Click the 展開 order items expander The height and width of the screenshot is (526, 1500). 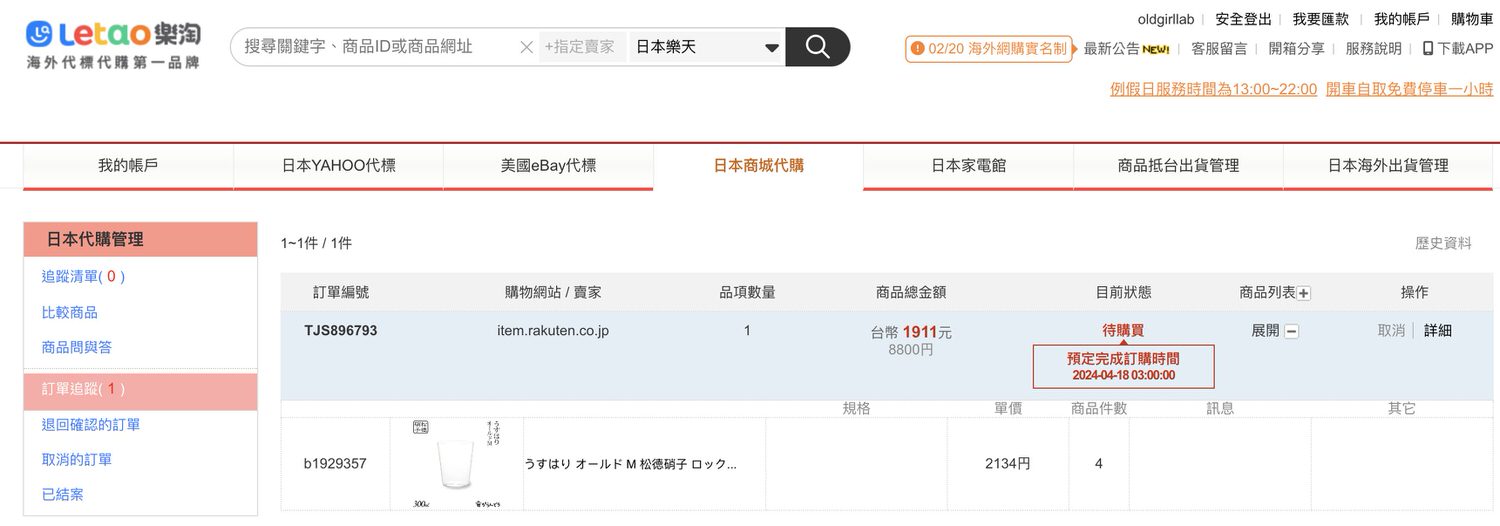[x=1265, y=331]
